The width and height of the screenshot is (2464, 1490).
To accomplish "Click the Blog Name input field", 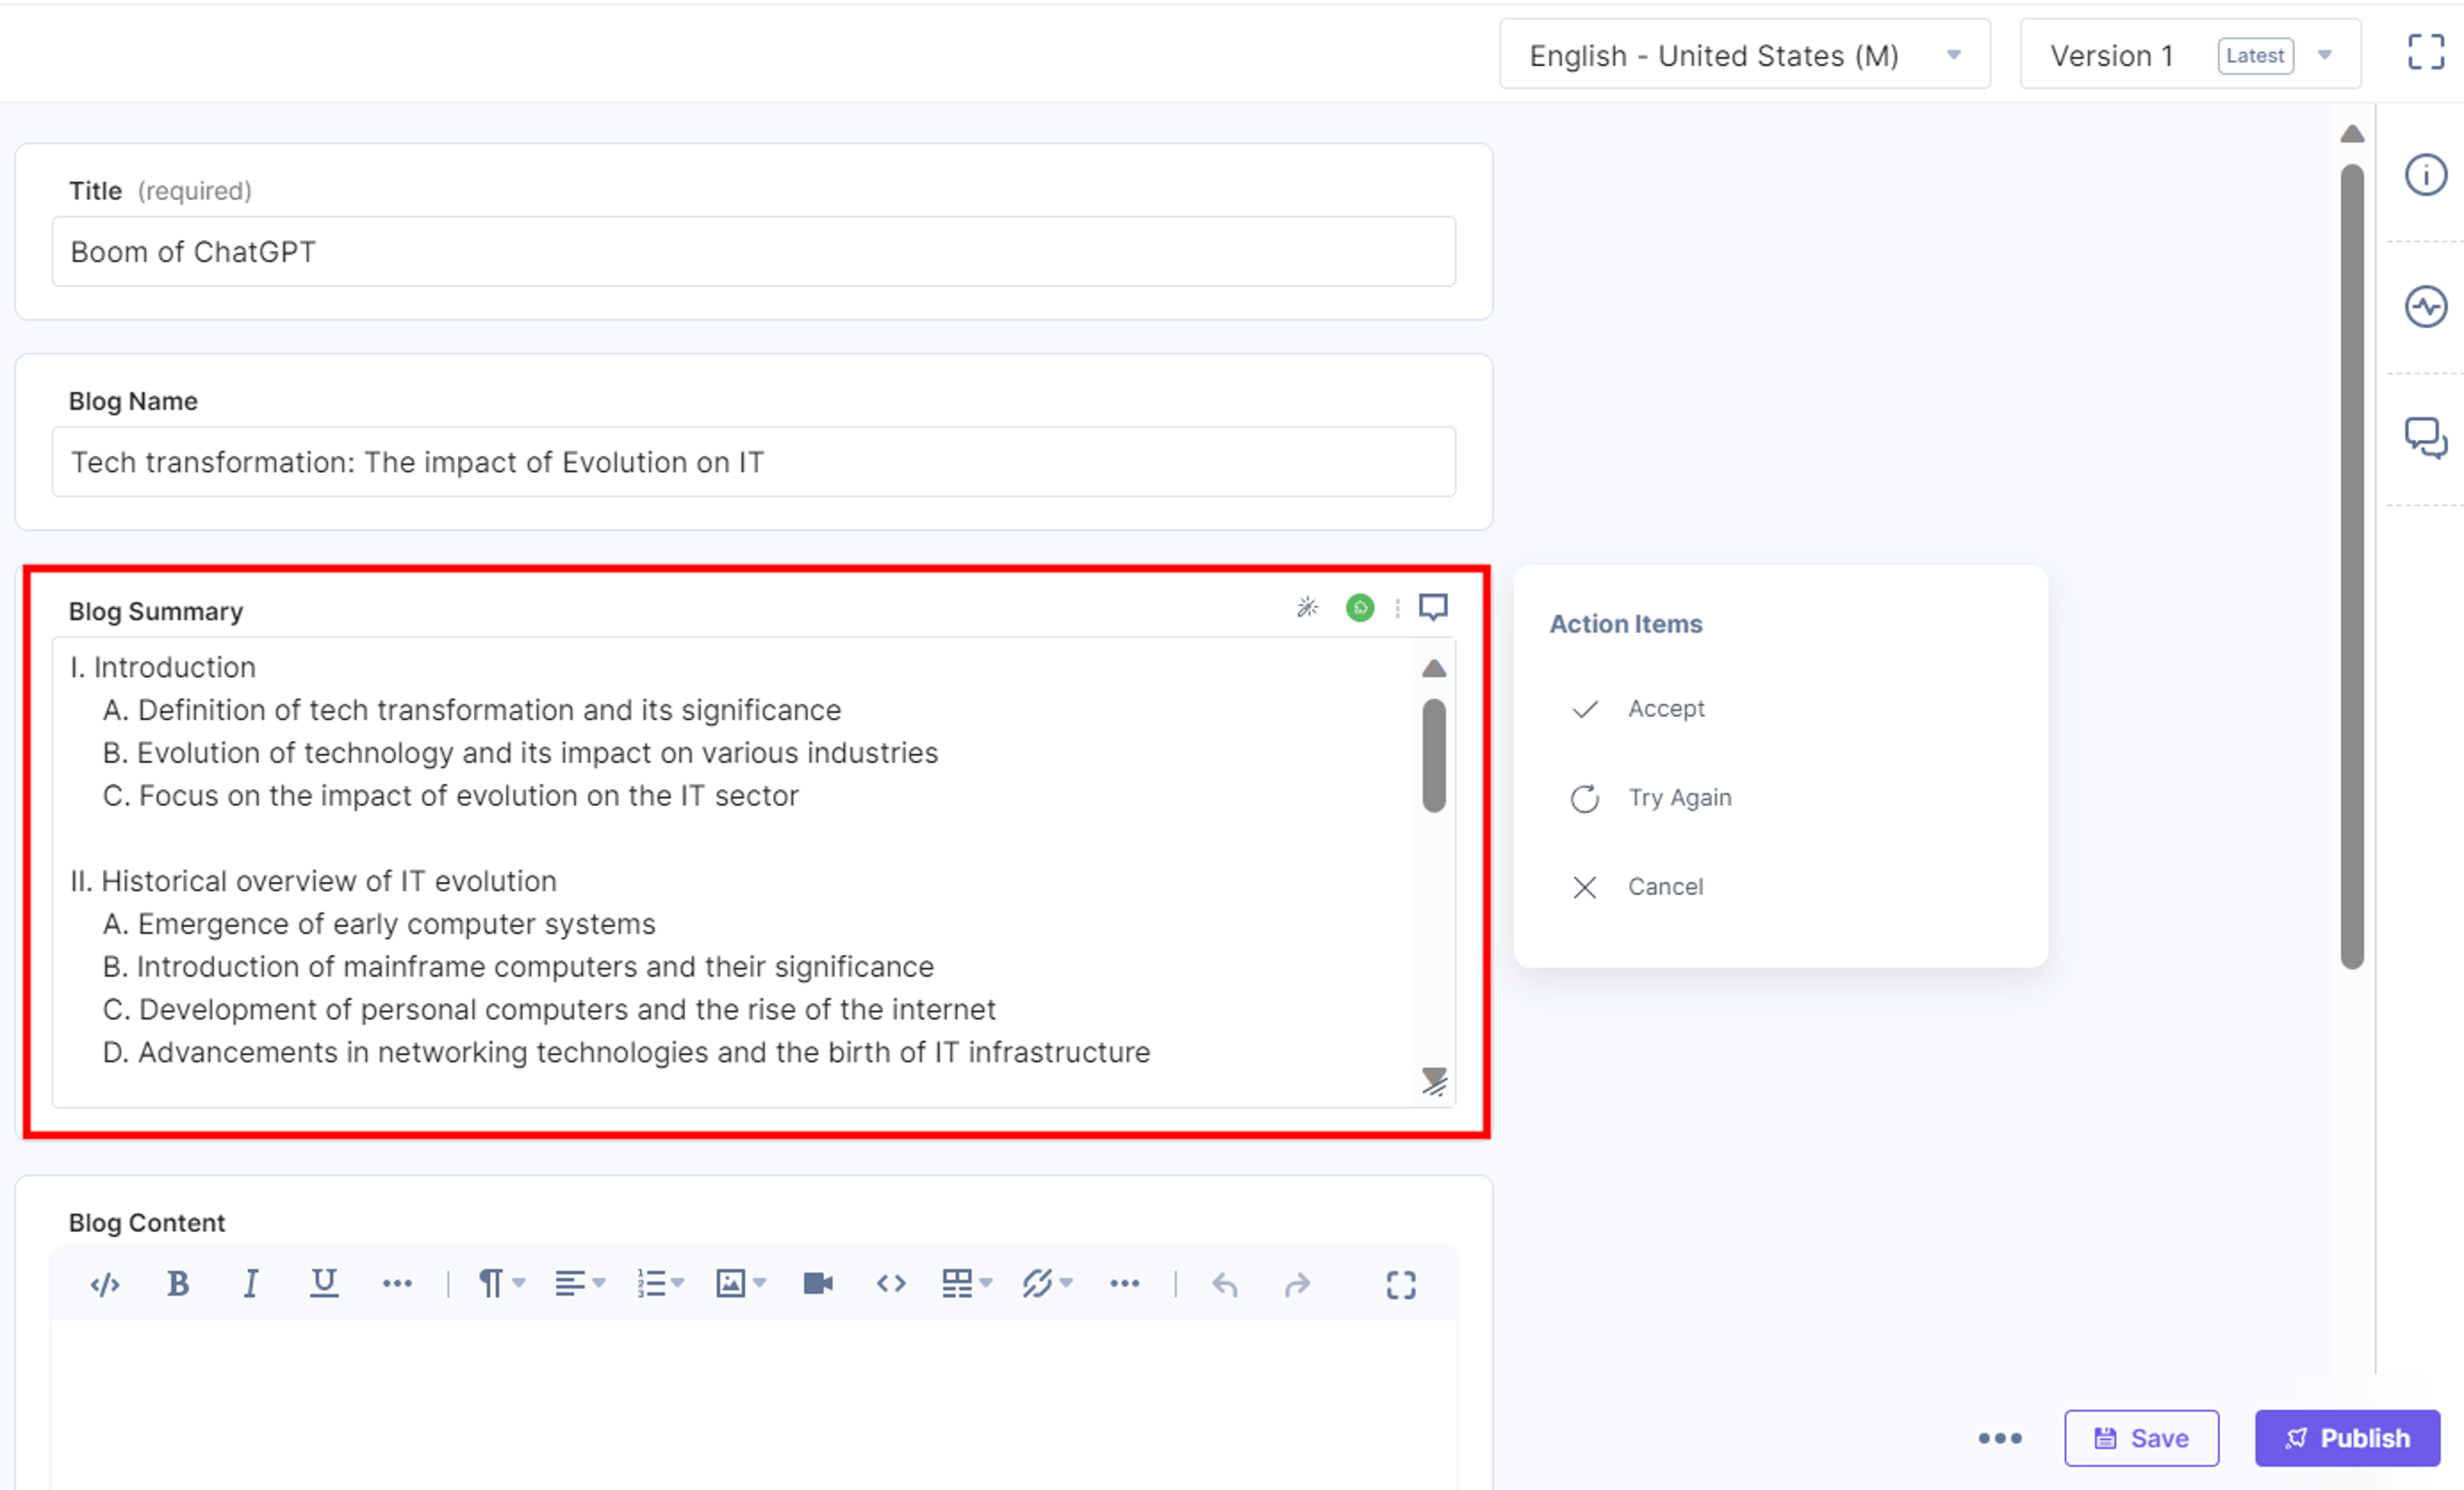I will (753, 462).
